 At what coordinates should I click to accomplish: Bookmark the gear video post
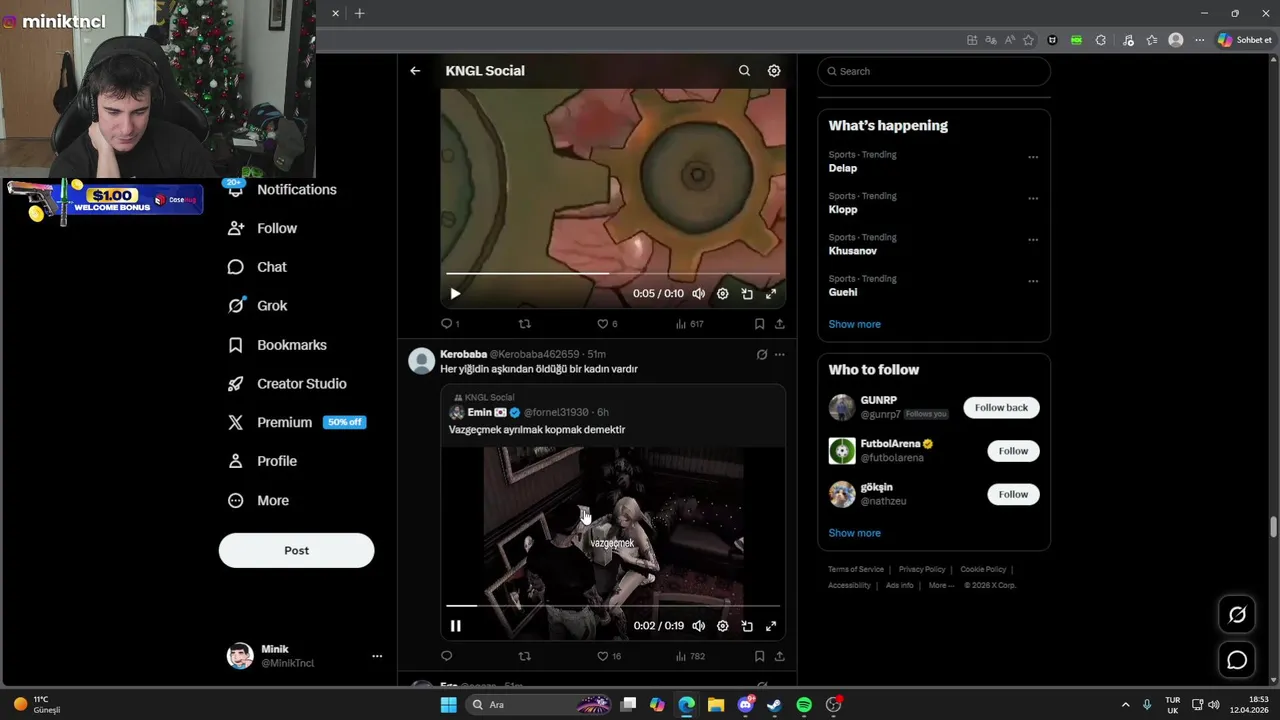(x=759, y=324)
